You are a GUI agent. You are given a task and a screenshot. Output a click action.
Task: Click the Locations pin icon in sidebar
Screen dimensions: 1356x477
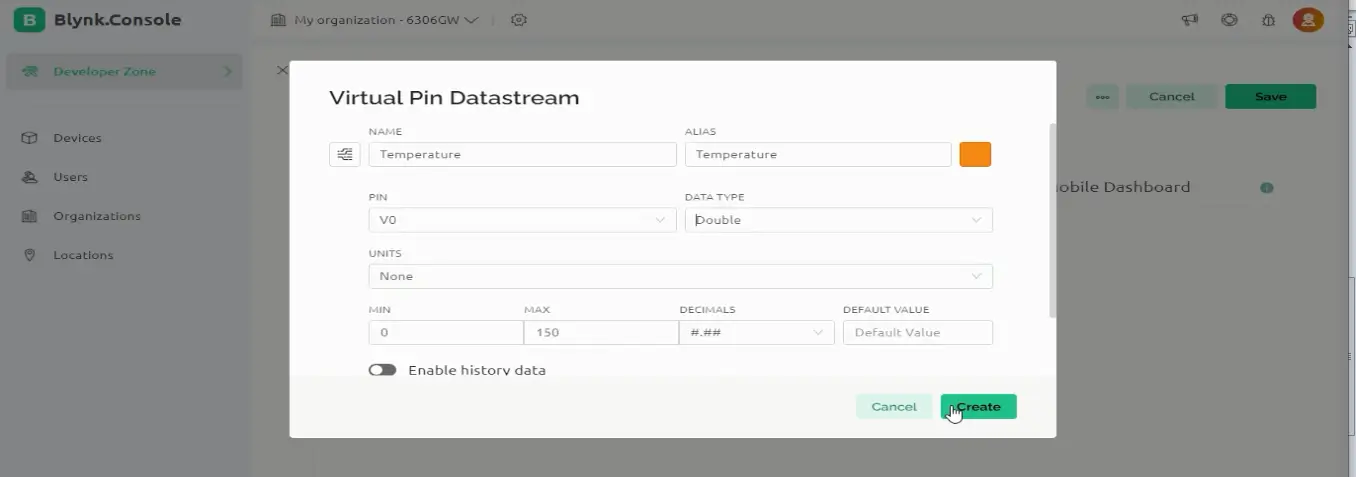pyautogui.click(x=30, y=255)
